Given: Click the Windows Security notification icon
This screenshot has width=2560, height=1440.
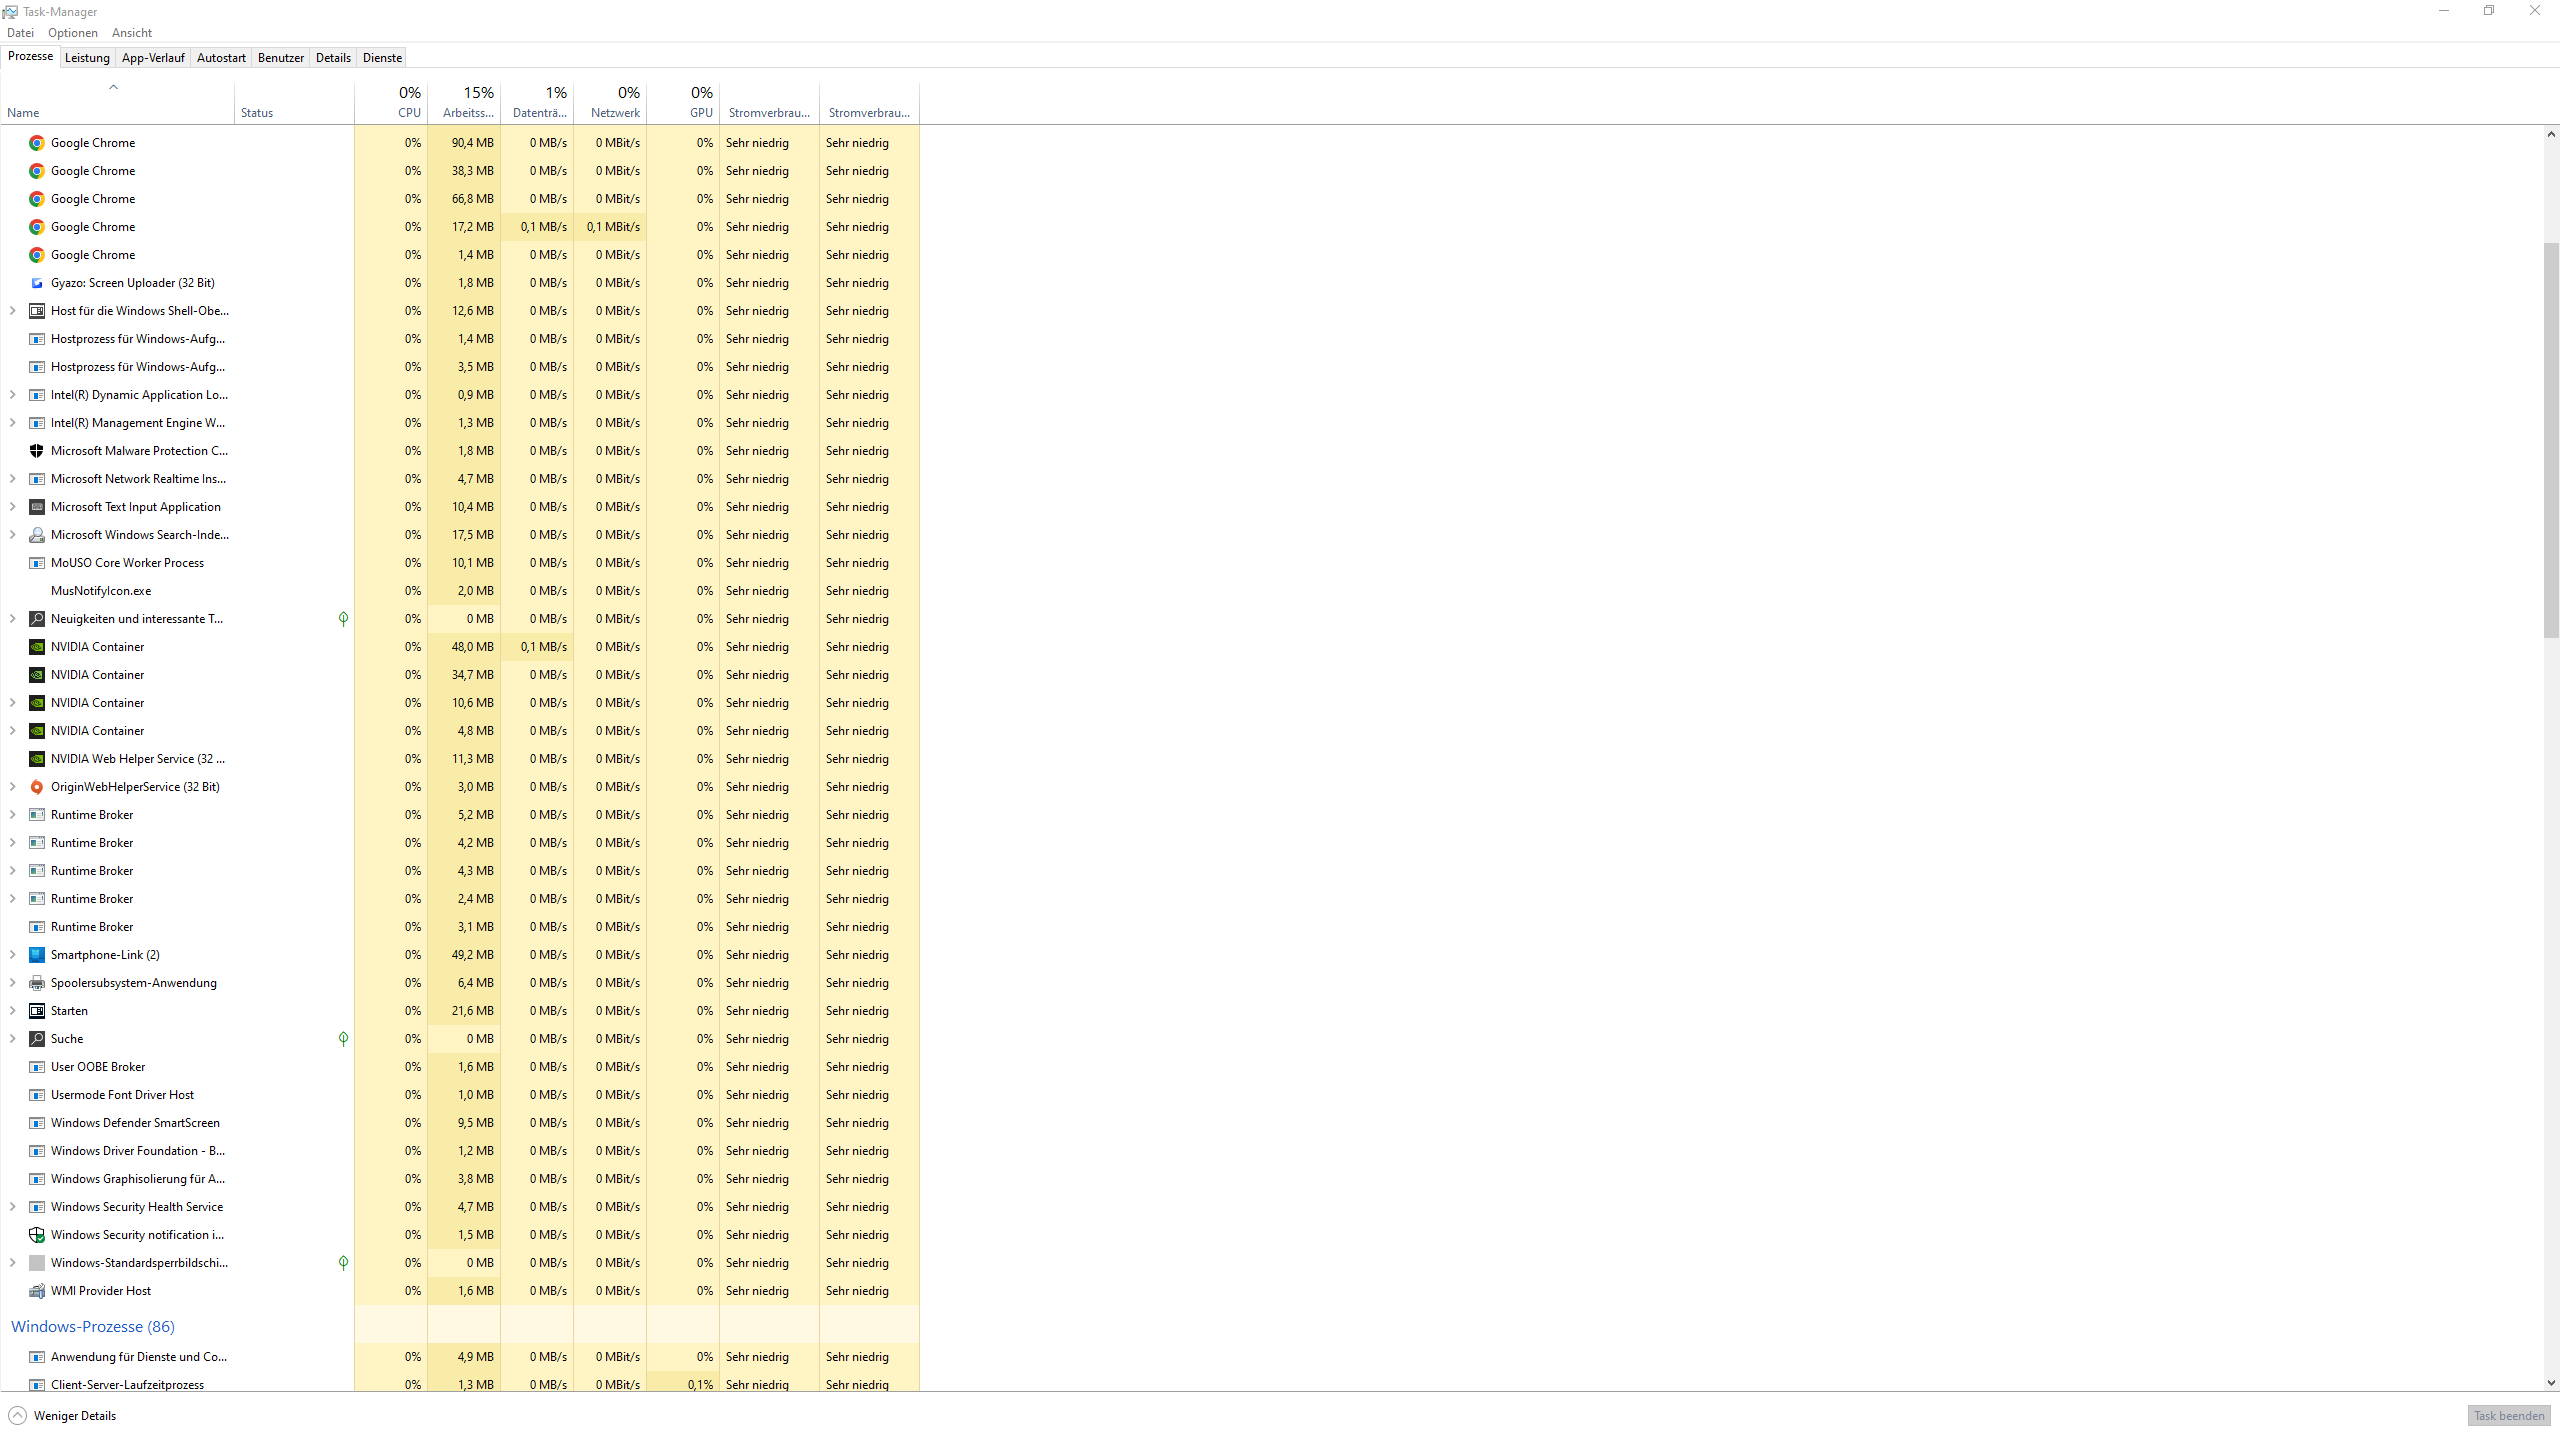Looking at the screenshot, I should point(37,1235).
